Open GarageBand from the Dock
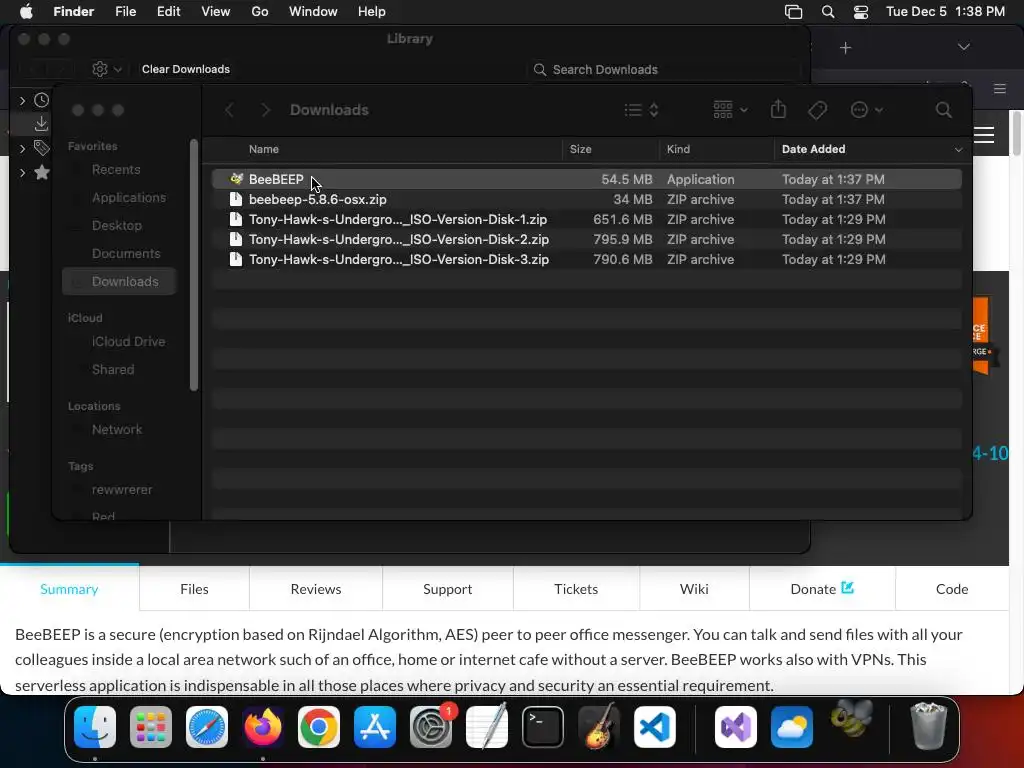Viewport: 1024px width, 768px height. 599,727
